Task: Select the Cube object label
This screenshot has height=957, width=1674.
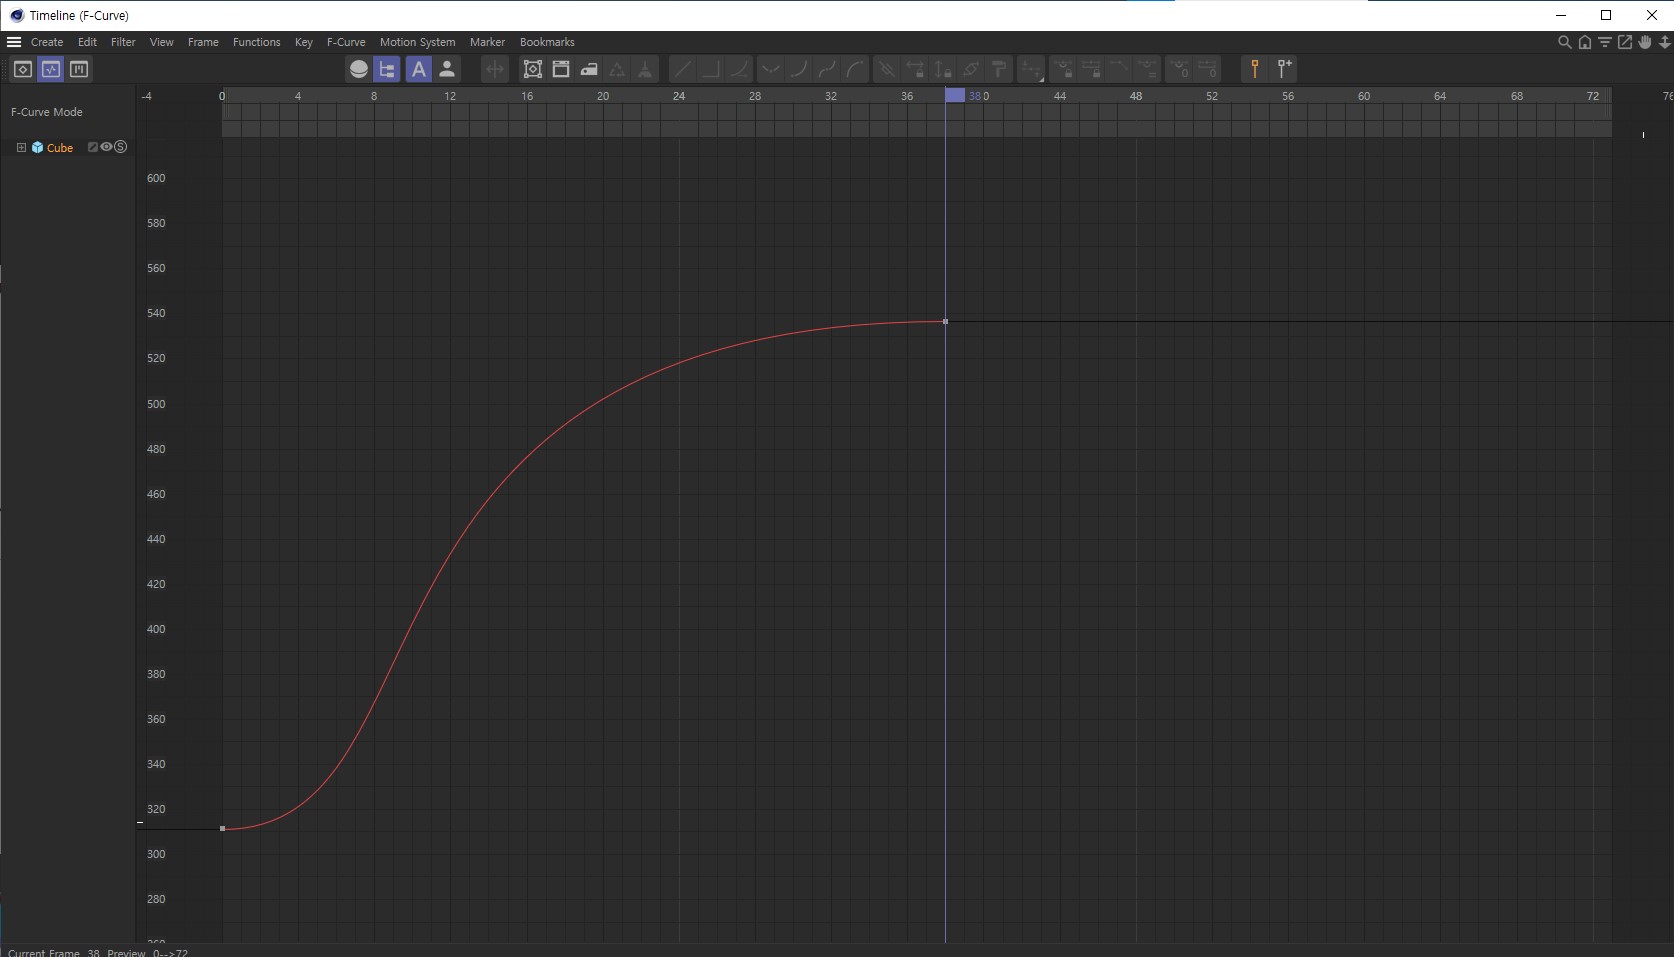Action: [60, 148]
